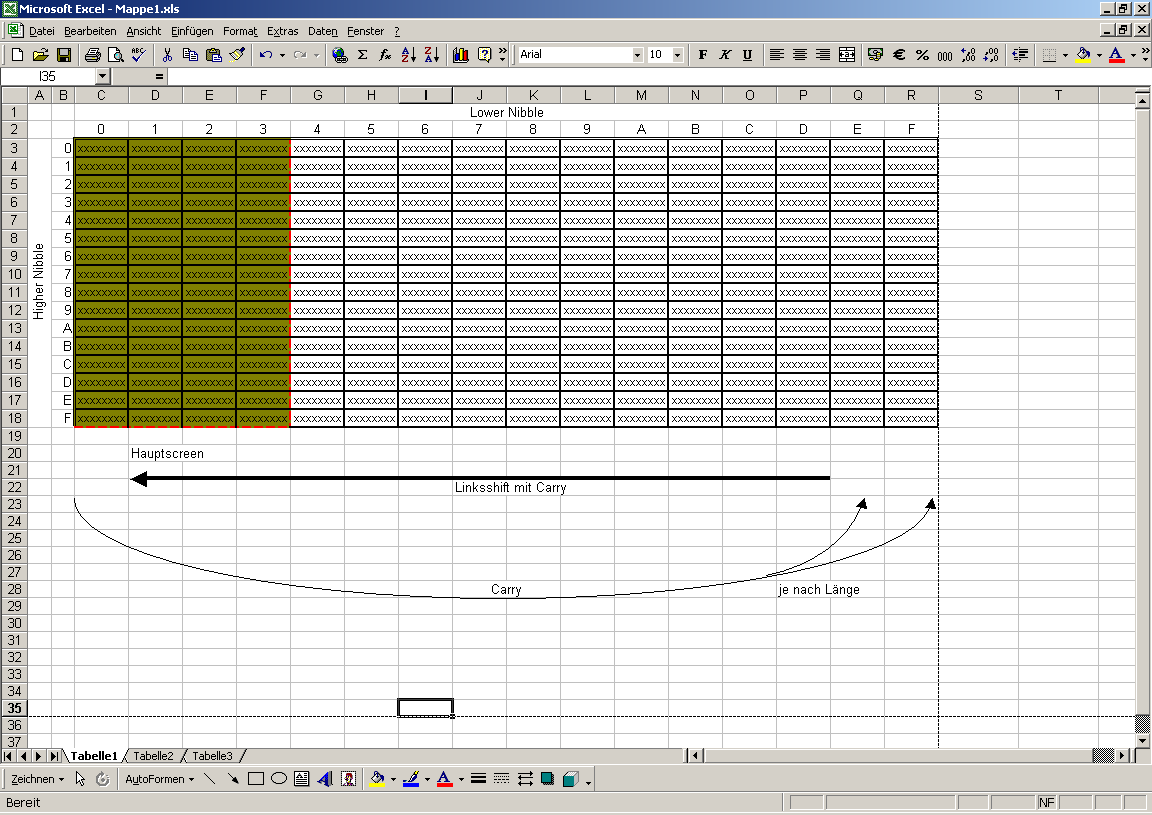This screenshot has height=815, width=1152.
Task: Apply the Euro currency format
Action: (899, 54)
